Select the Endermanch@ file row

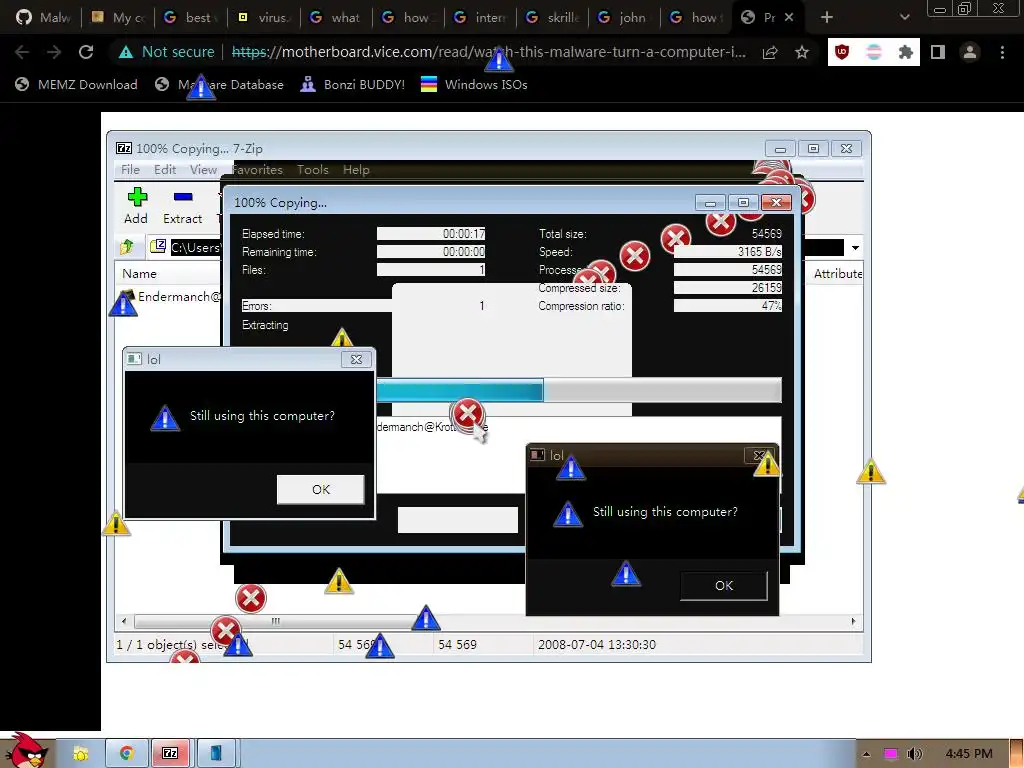[171, 296]
